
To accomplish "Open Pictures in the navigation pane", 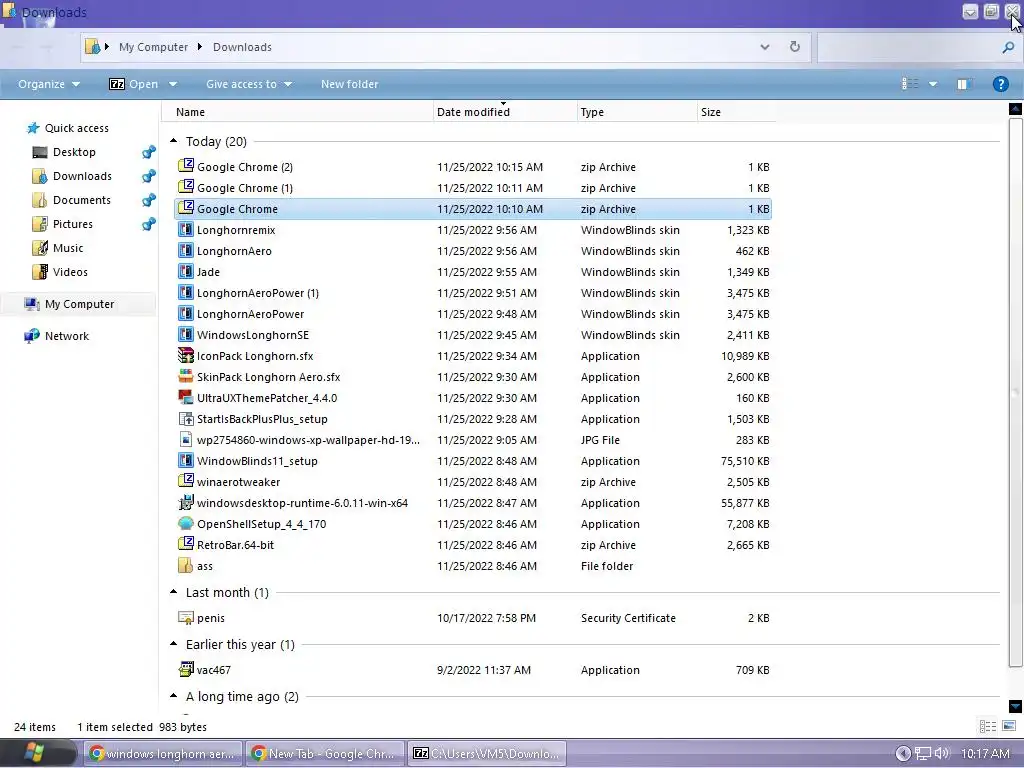I will (x=72, y=224).
